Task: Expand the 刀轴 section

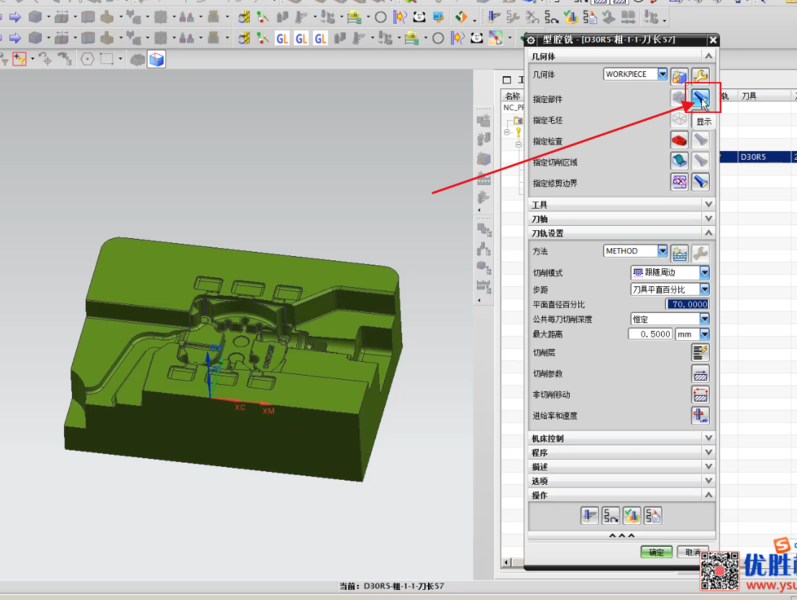Action: tap(708, 218)
